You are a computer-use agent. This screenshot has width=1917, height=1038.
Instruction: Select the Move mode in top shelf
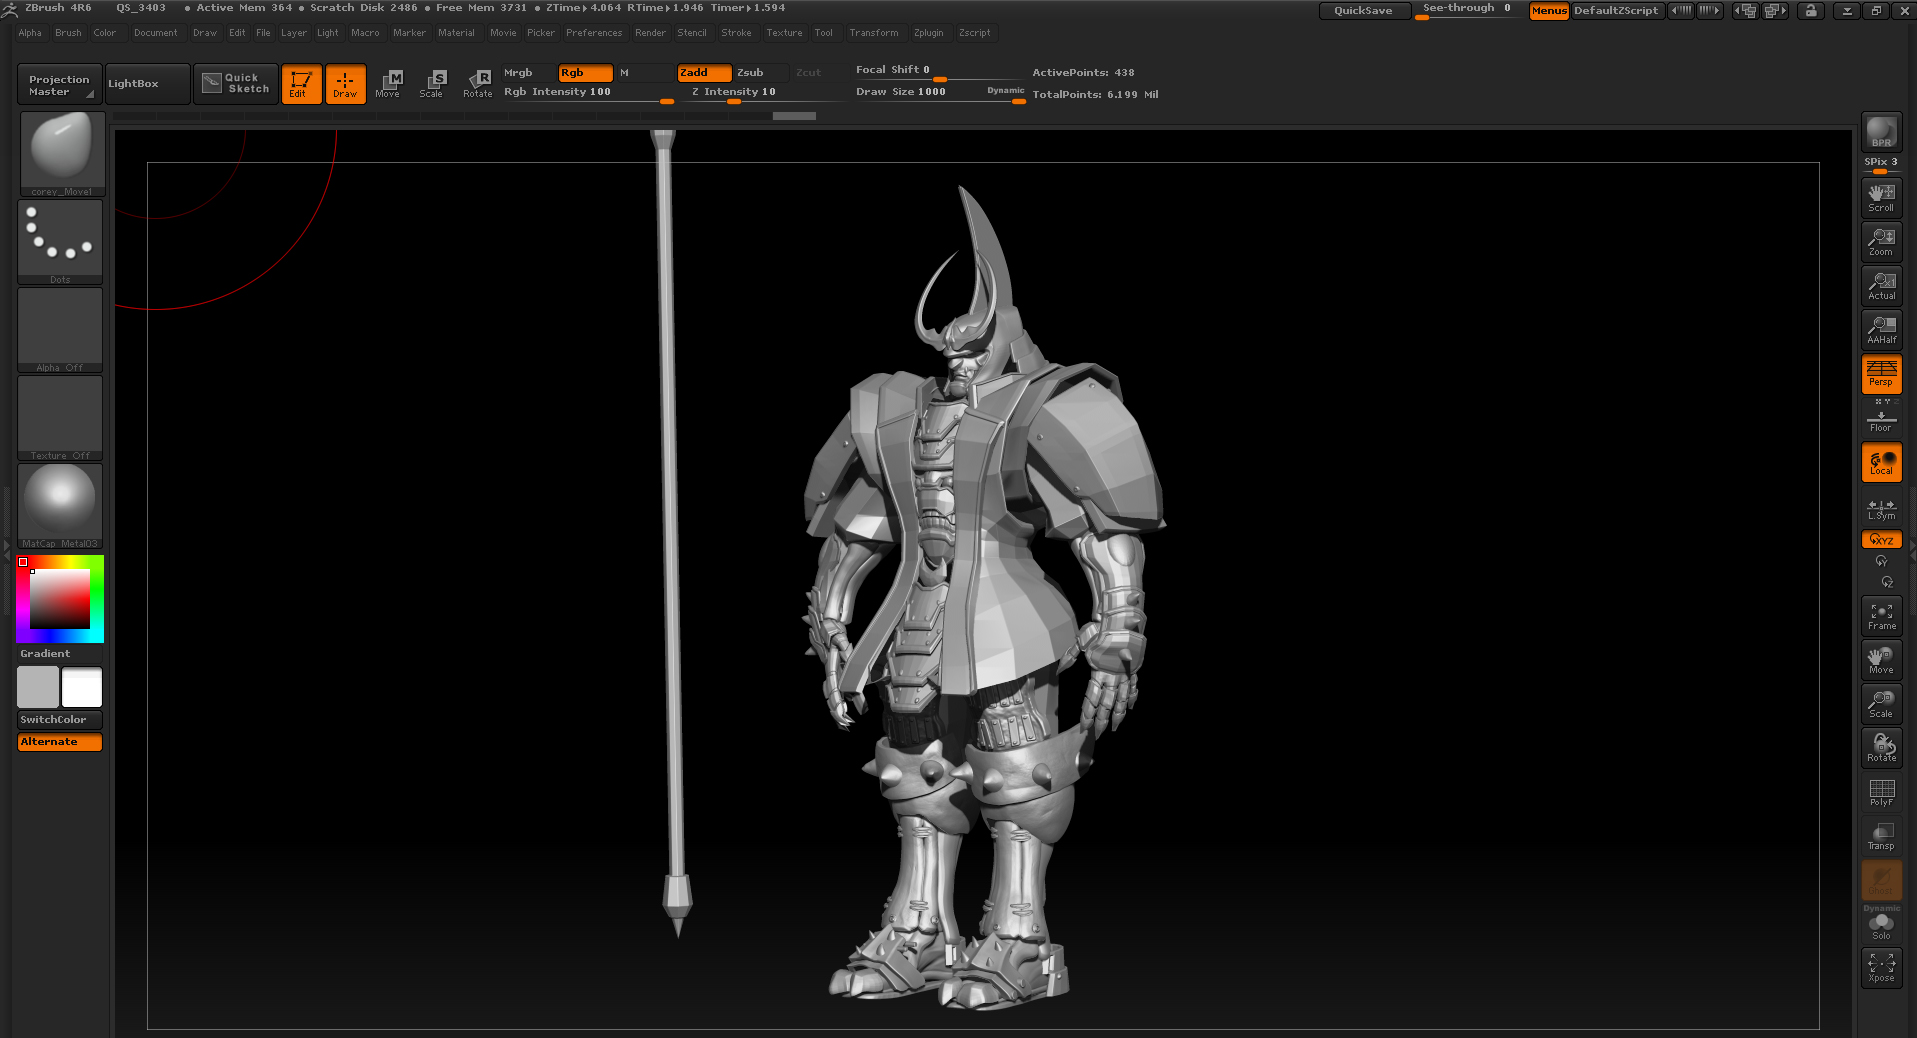pos(388,84)
